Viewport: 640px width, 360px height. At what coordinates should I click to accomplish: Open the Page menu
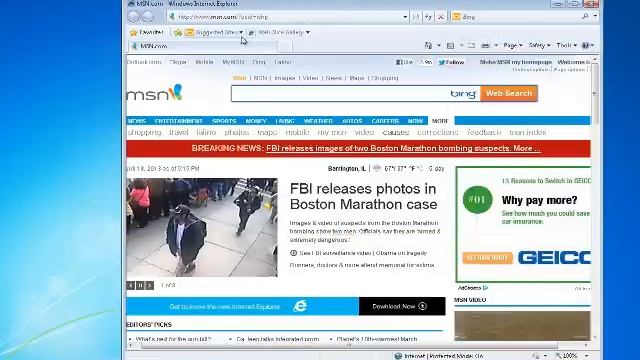513,45
